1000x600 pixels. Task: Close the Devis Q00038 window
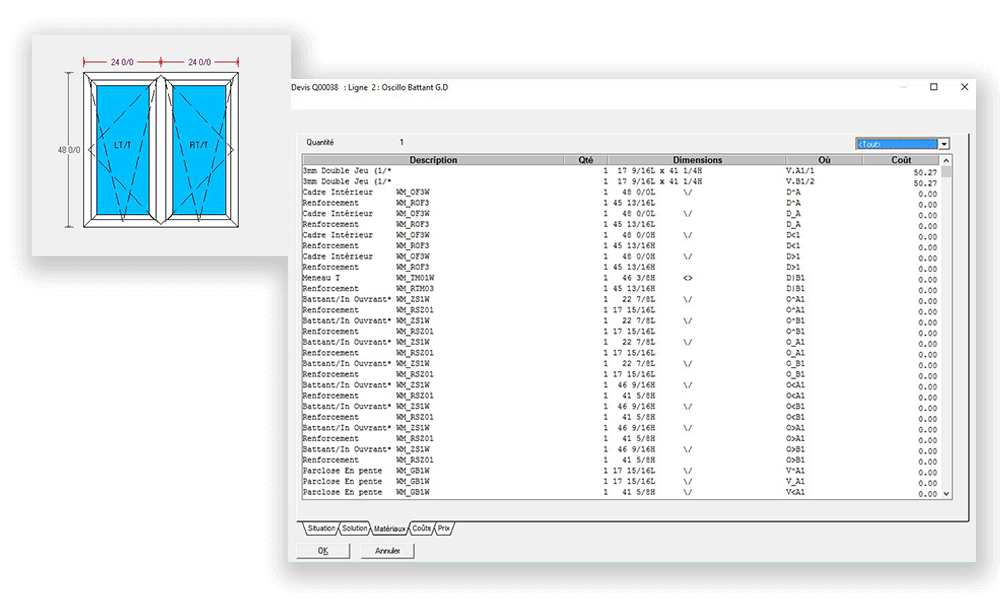[965, 87]
